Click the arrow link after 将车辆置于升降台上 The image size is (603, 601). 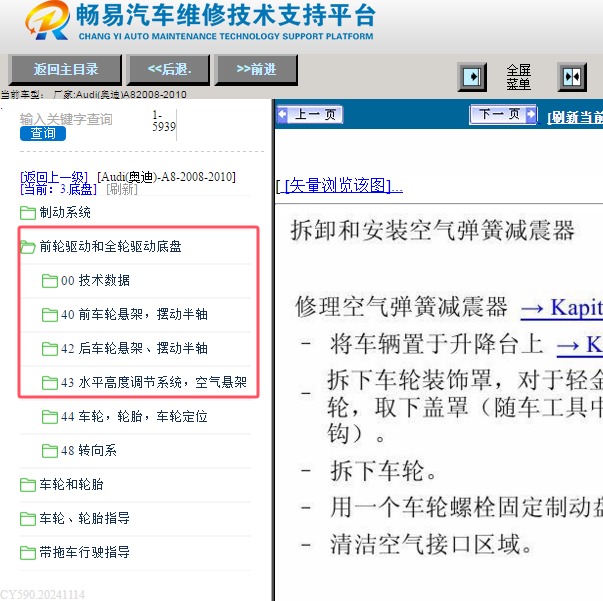click(x=580, y=345)
